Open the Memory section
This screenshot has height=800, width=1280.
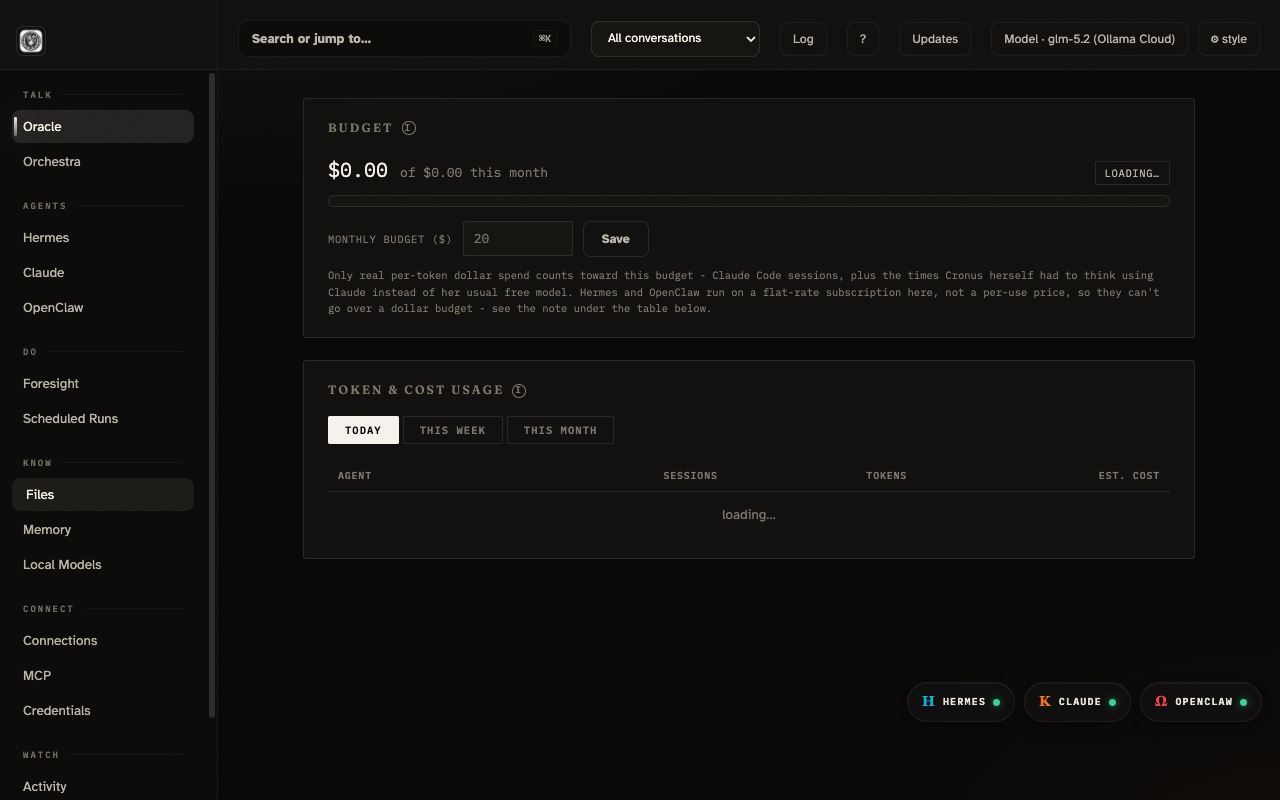coord(103,529)
